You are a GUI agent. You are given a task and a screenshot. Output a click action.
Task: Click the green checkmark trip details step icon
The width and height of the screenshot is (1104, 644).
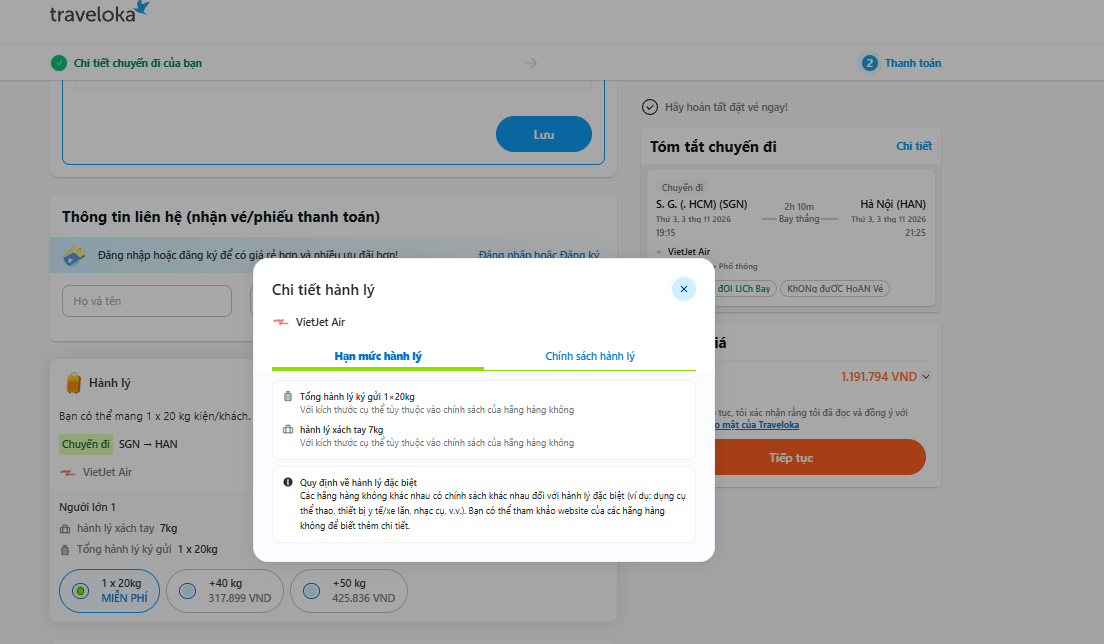pyautogui.click(x=59, y=63)
